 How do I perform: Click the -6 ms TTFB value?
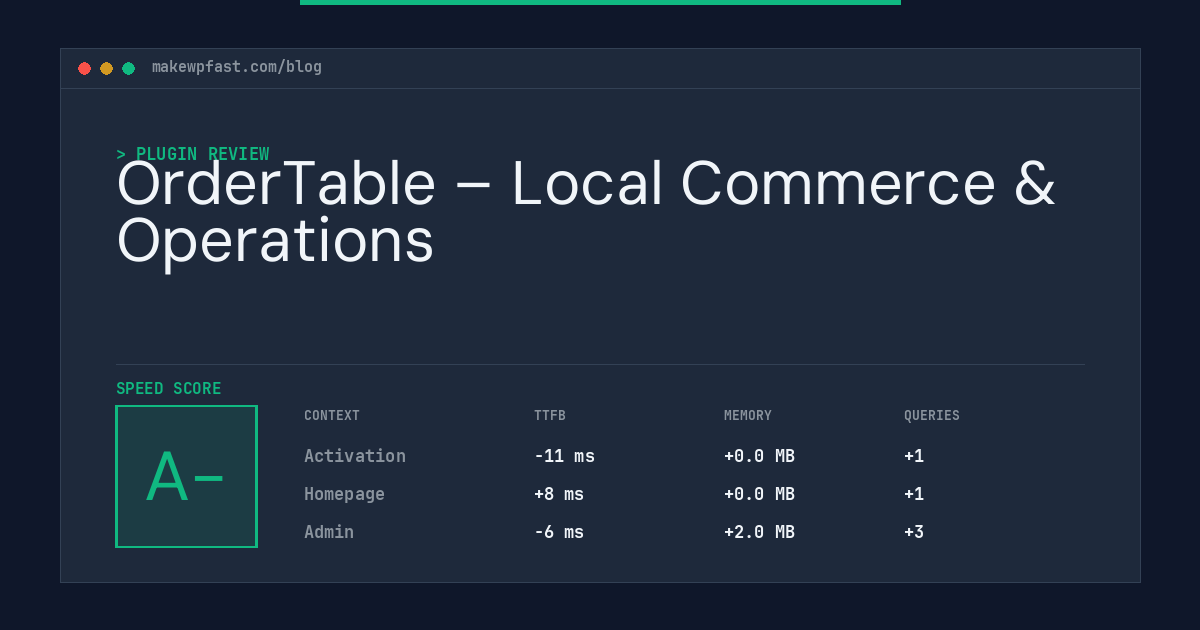coord(559,532)
